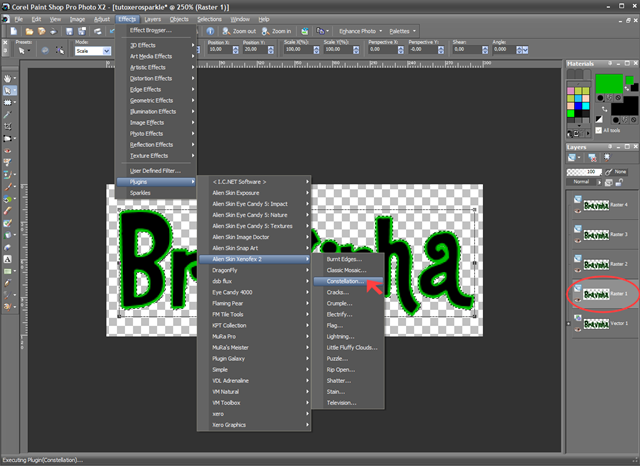Click the New document icon
The width and height of the screenshot is (640, 466).
point(13,31)
